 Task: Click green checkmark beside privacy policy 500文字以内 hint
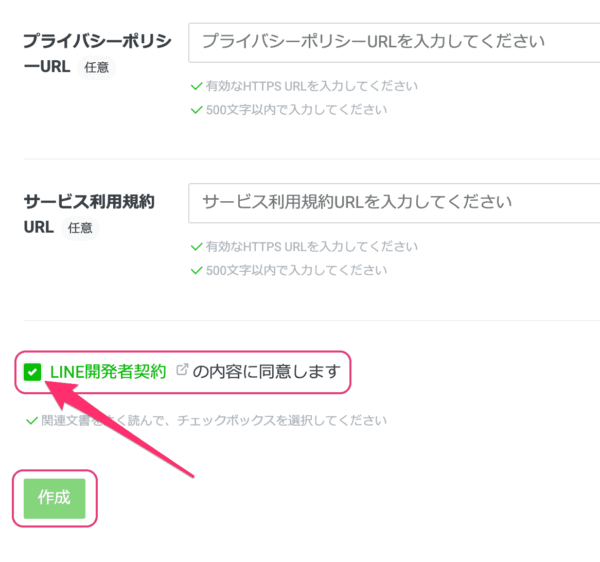(x=196, y=110)
